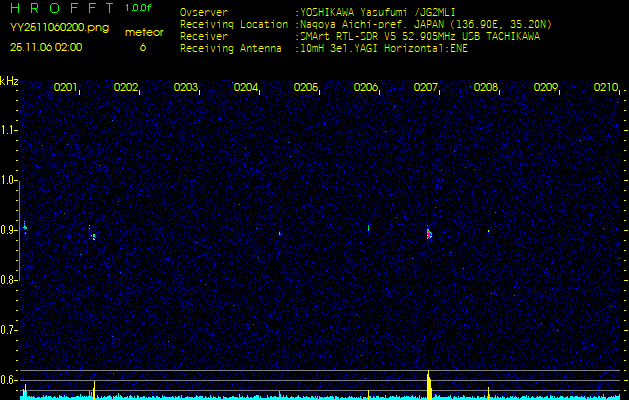Image resolution: width=629 pixels, height=400 pixels.
Task: Select the small cyan echo below 0206
Action: coord(369,228)
